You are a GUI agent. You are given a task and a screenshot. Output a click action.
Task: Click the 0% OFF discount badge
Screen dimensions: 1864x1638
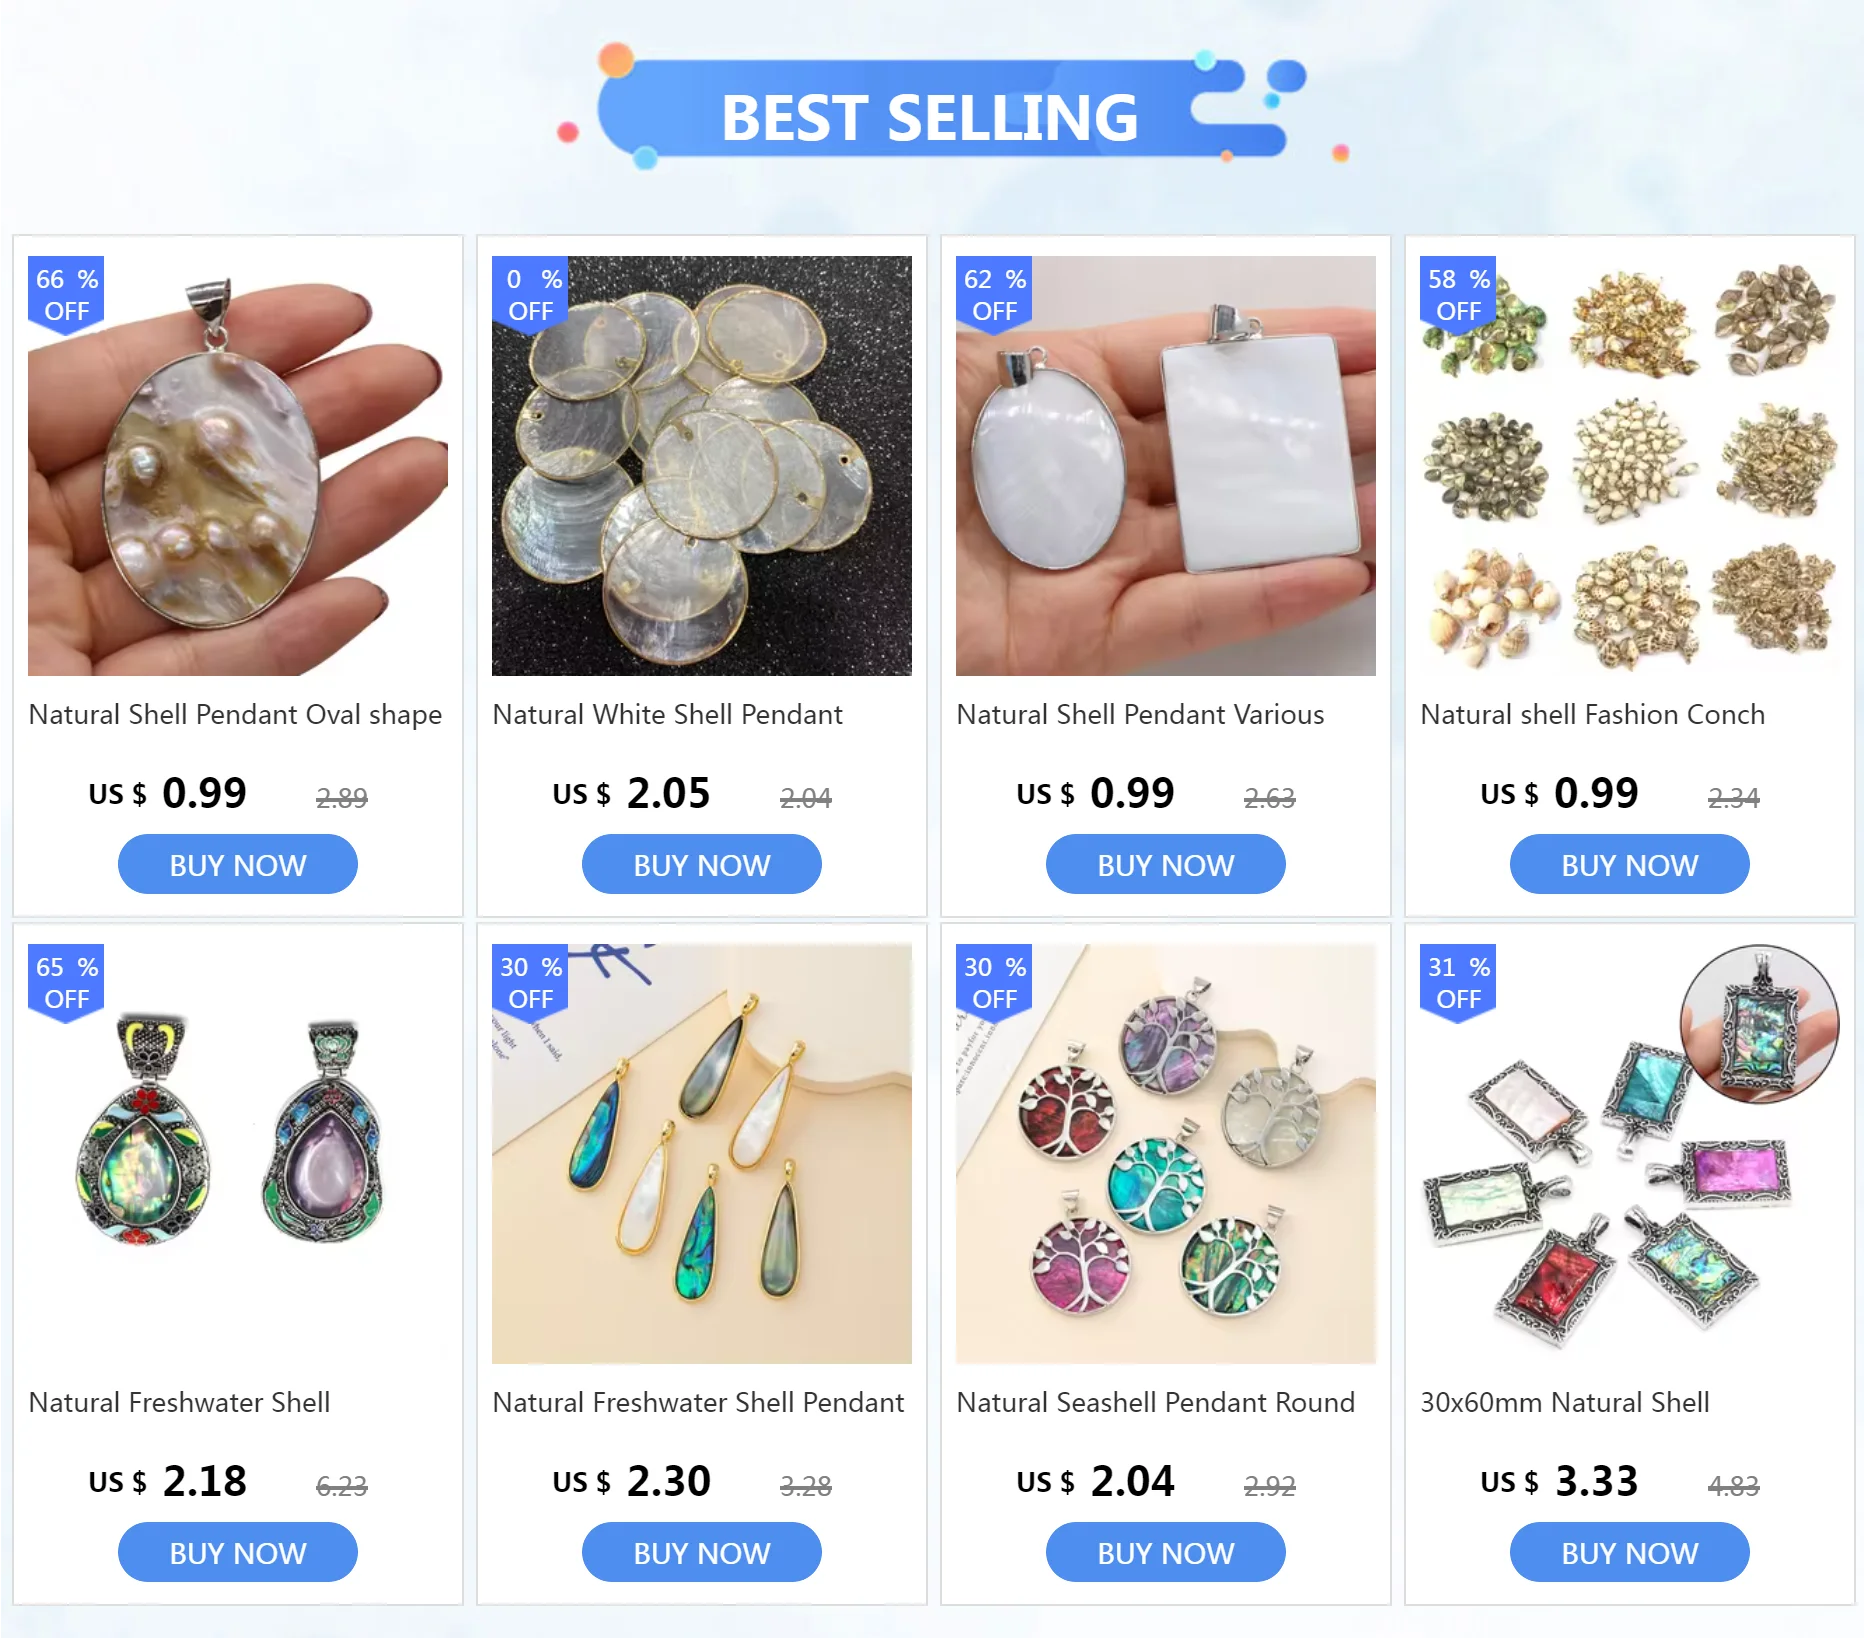click(530, 294)
